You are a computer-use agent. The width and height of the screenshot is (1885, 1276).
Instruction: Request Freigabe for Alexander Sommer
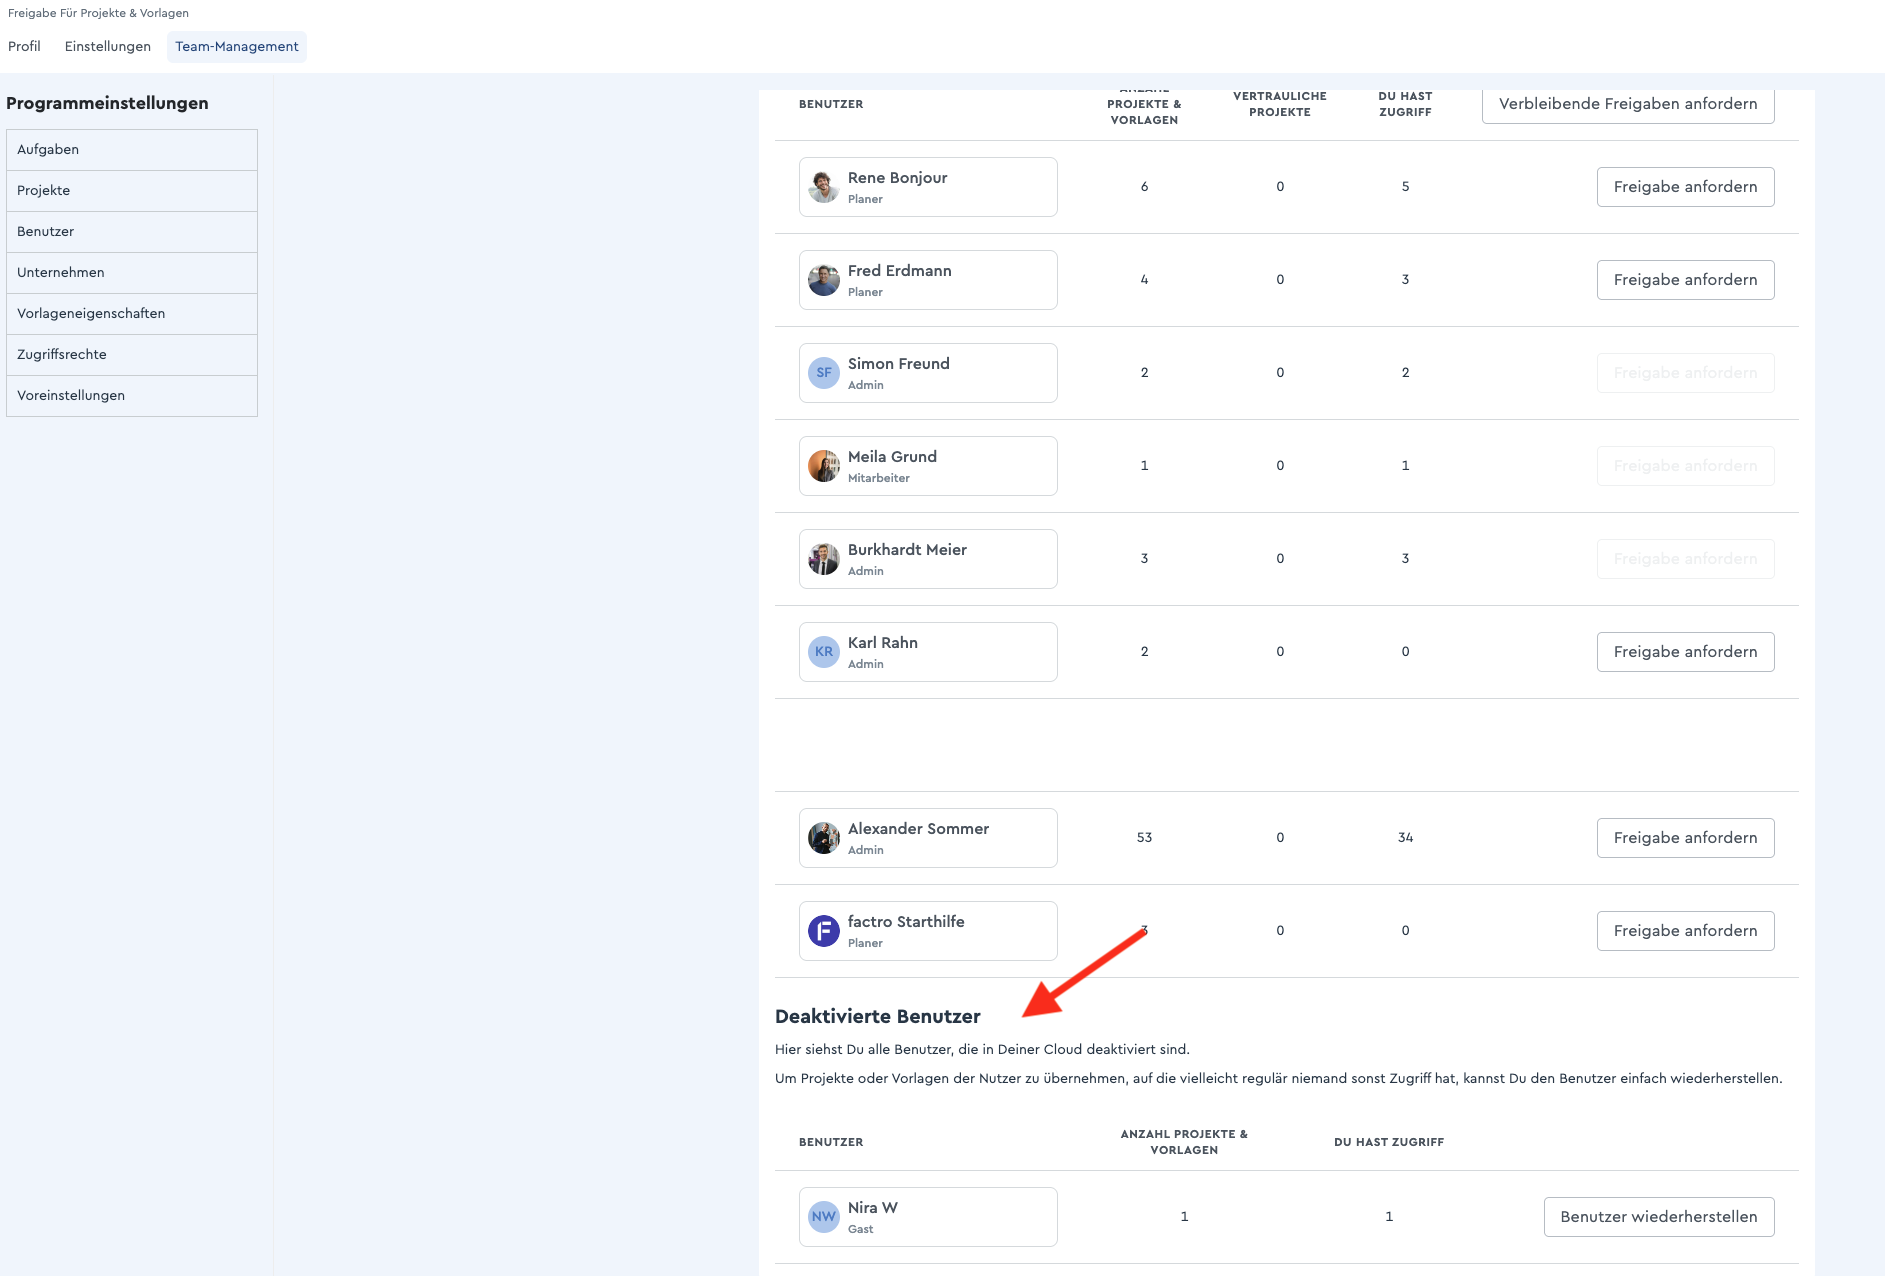coord(1685,838)
